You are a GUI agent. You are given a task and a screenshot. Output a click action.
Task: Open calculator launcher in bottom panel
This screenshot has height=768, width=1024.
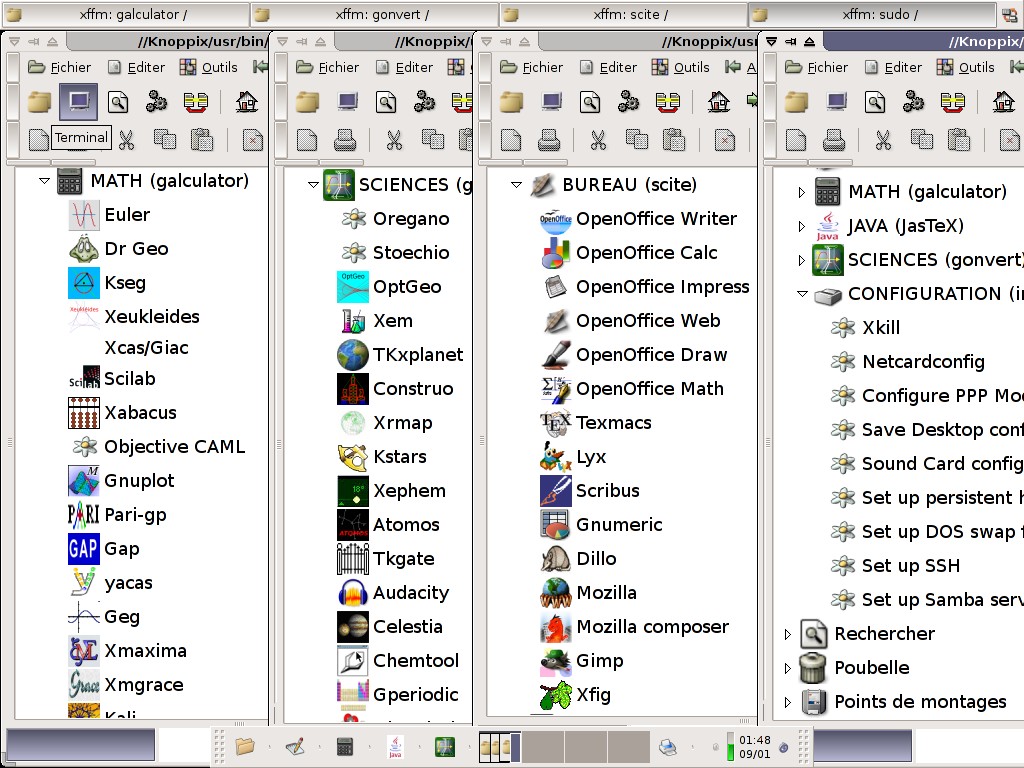(345, 746)
